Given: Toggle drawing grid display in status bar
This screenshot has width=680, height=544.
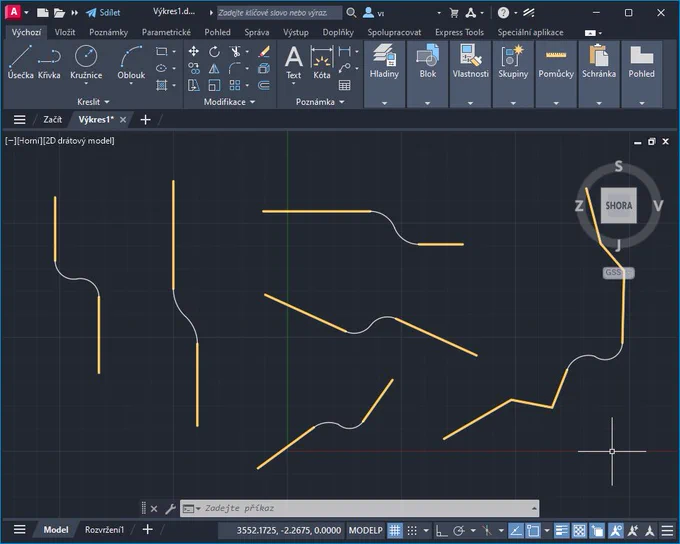Looking at the screenshot, I should click(395, 530).
